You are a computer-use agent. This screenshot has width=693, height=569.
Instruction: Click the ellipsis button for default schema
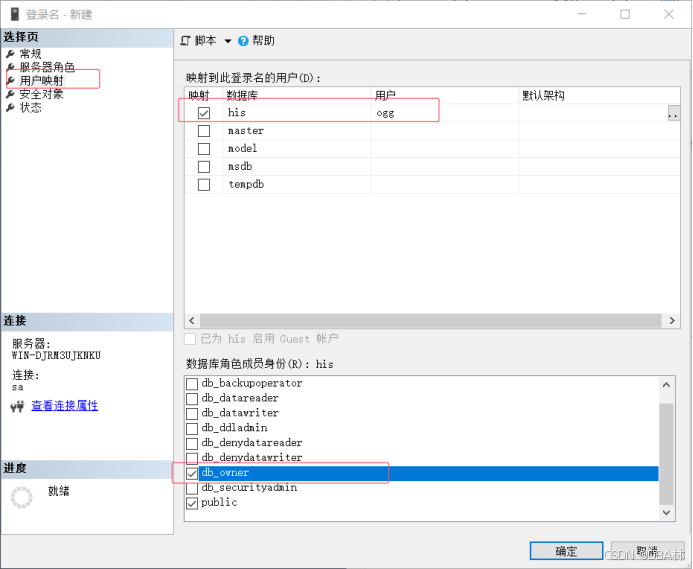point(674,113)
